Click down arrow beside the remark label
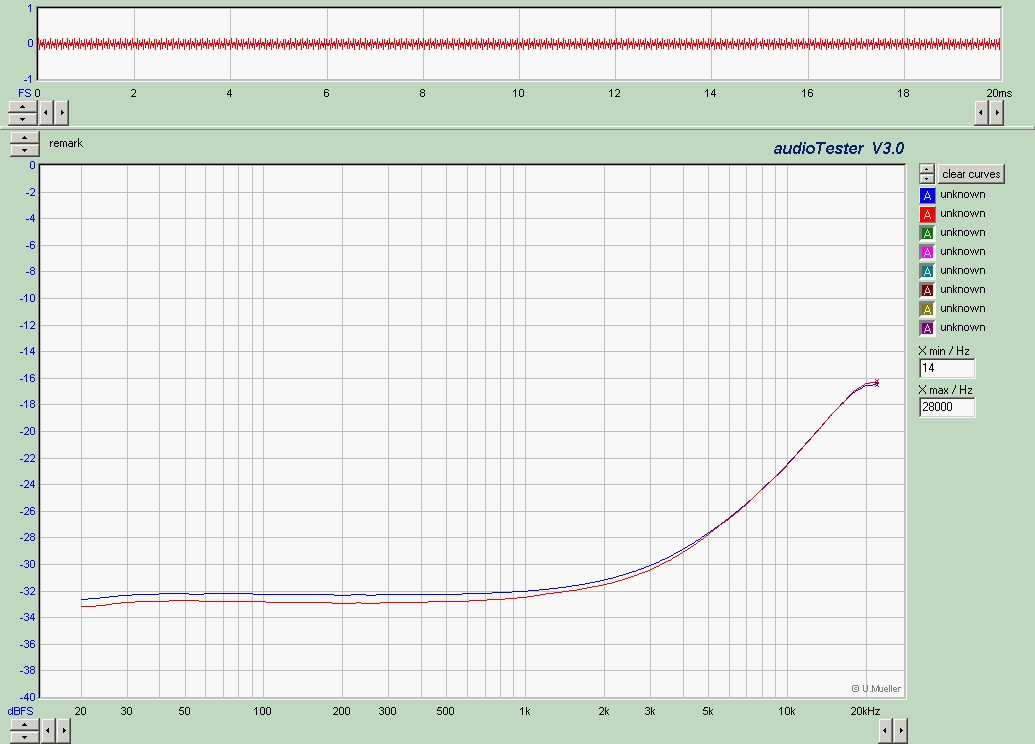 [24, 150]
